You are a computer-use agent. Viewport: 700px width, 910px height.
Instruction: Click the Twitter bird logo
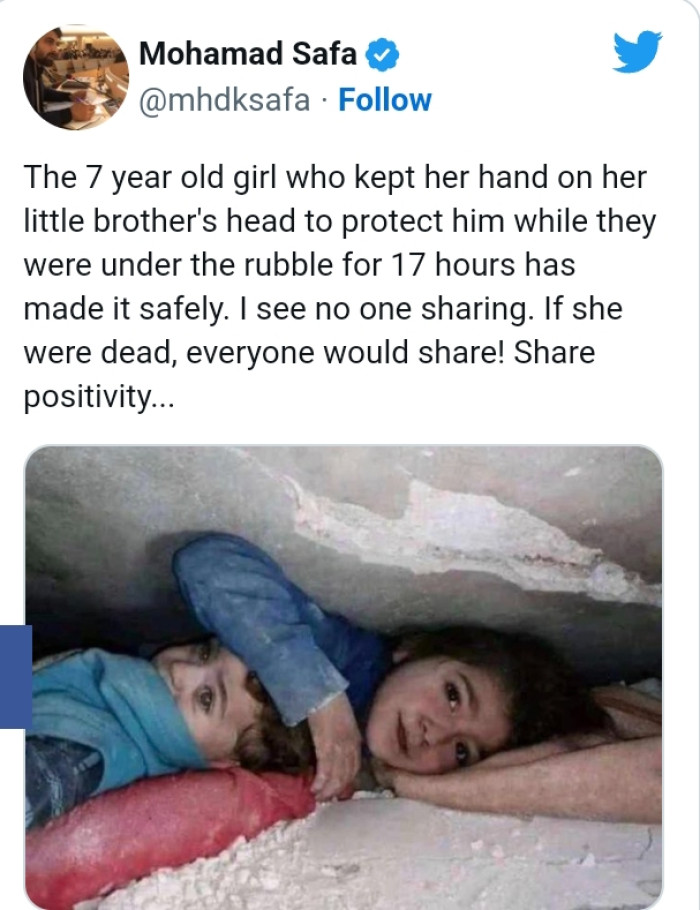(x=637, y=52)
